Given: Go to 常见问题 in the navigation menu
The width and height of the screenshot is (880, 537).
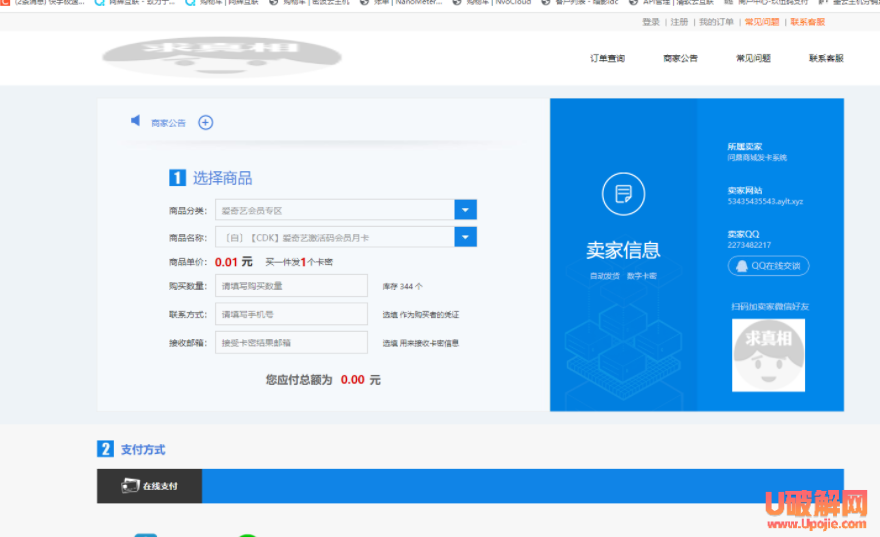Looking at the screenshot, I should [x=753, y=58].
